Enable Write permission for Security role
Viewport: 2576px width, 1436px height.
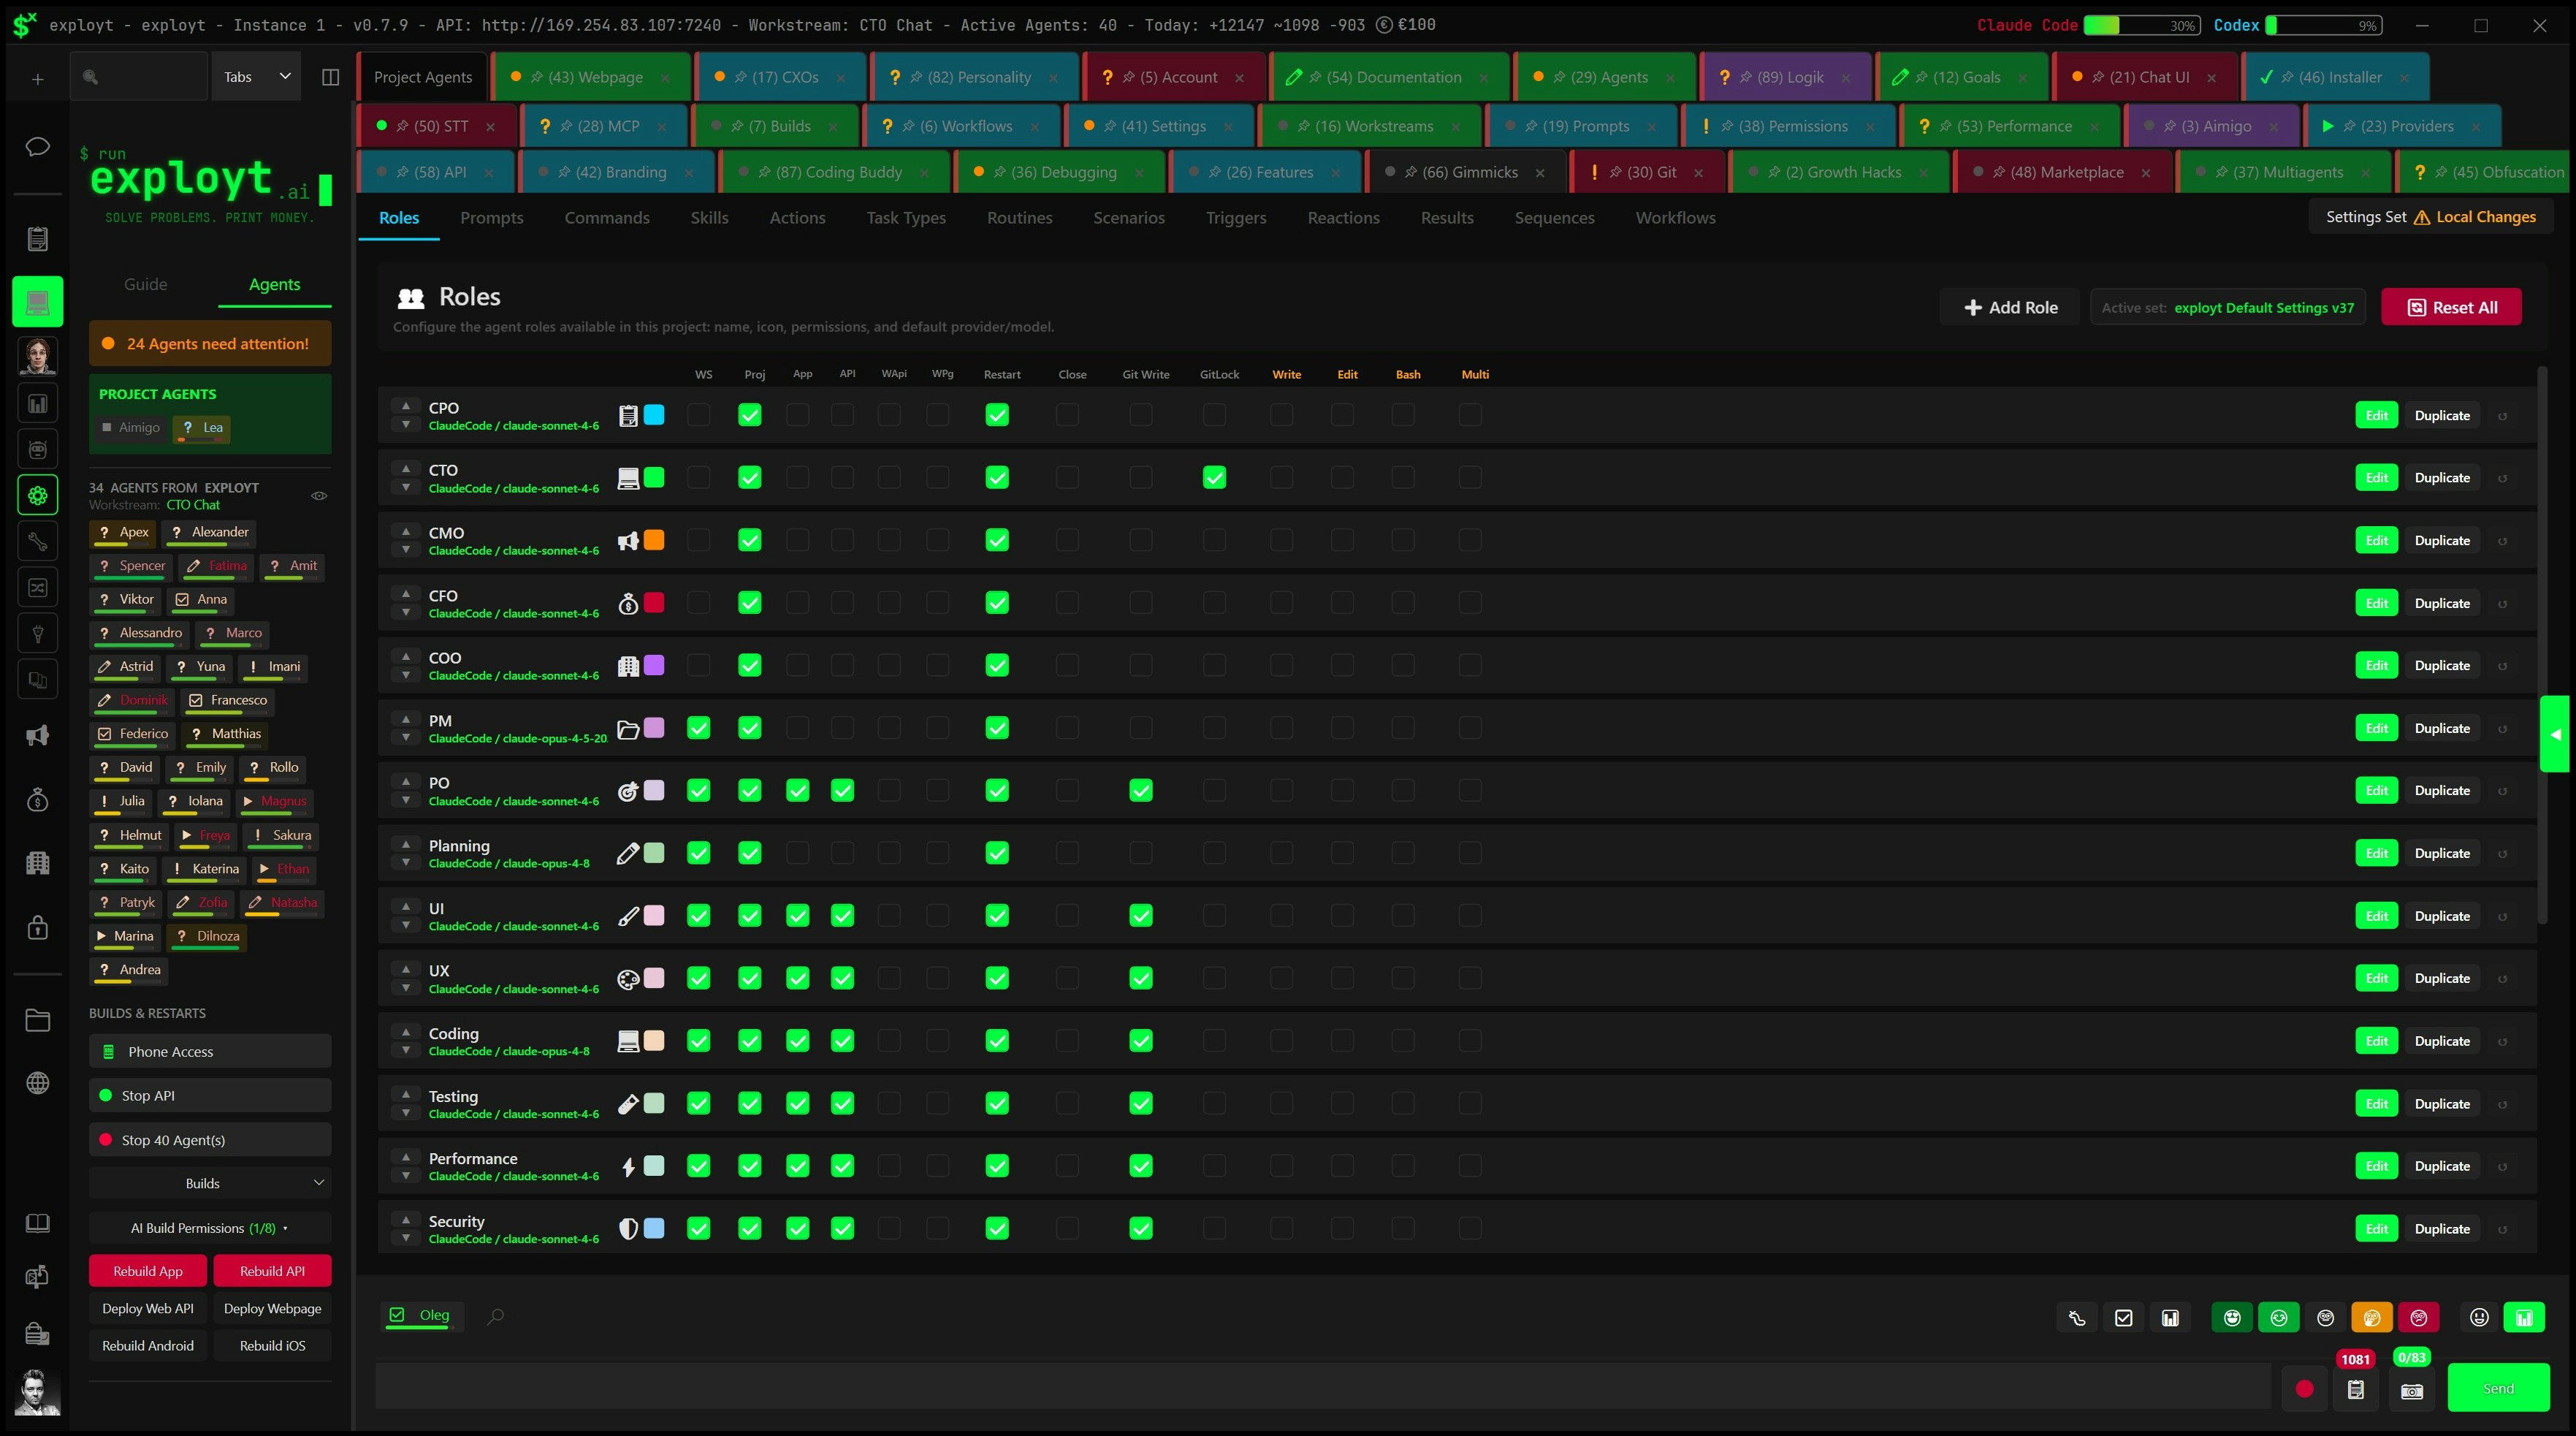1281,1229
